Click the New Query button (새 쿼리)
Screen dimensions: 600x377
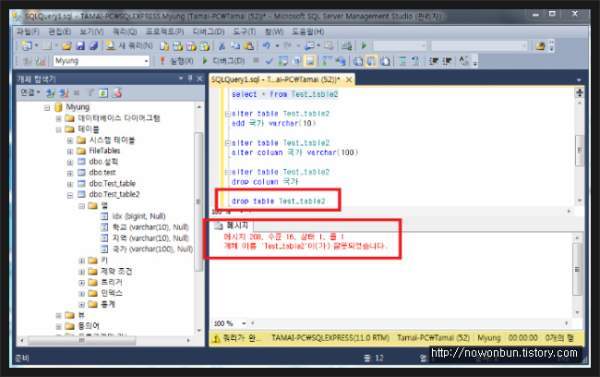point(129,46)
